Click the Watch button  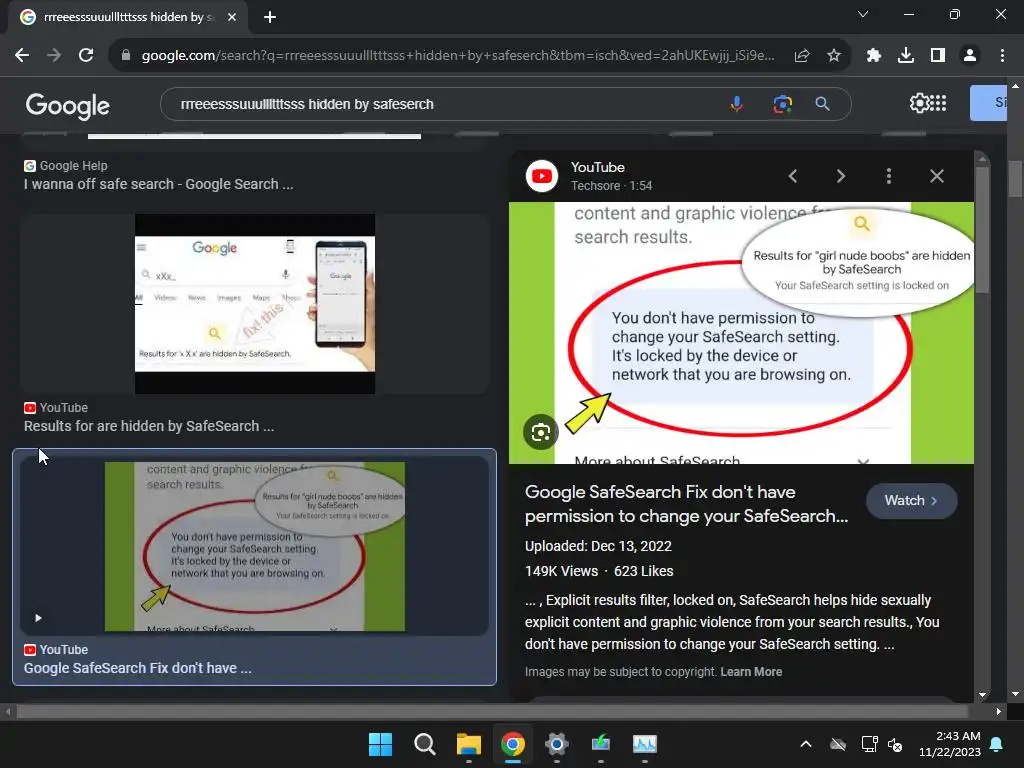click(912, 501)
